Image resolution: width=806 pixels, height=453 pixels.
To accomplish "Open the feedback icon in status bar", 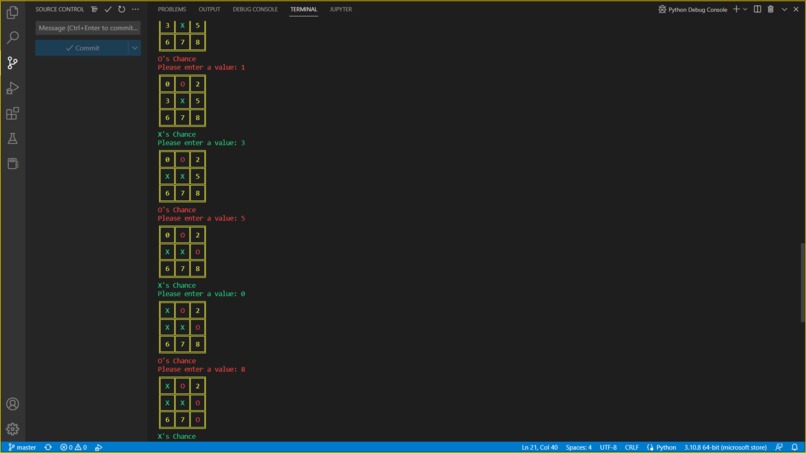I will 779,447.
